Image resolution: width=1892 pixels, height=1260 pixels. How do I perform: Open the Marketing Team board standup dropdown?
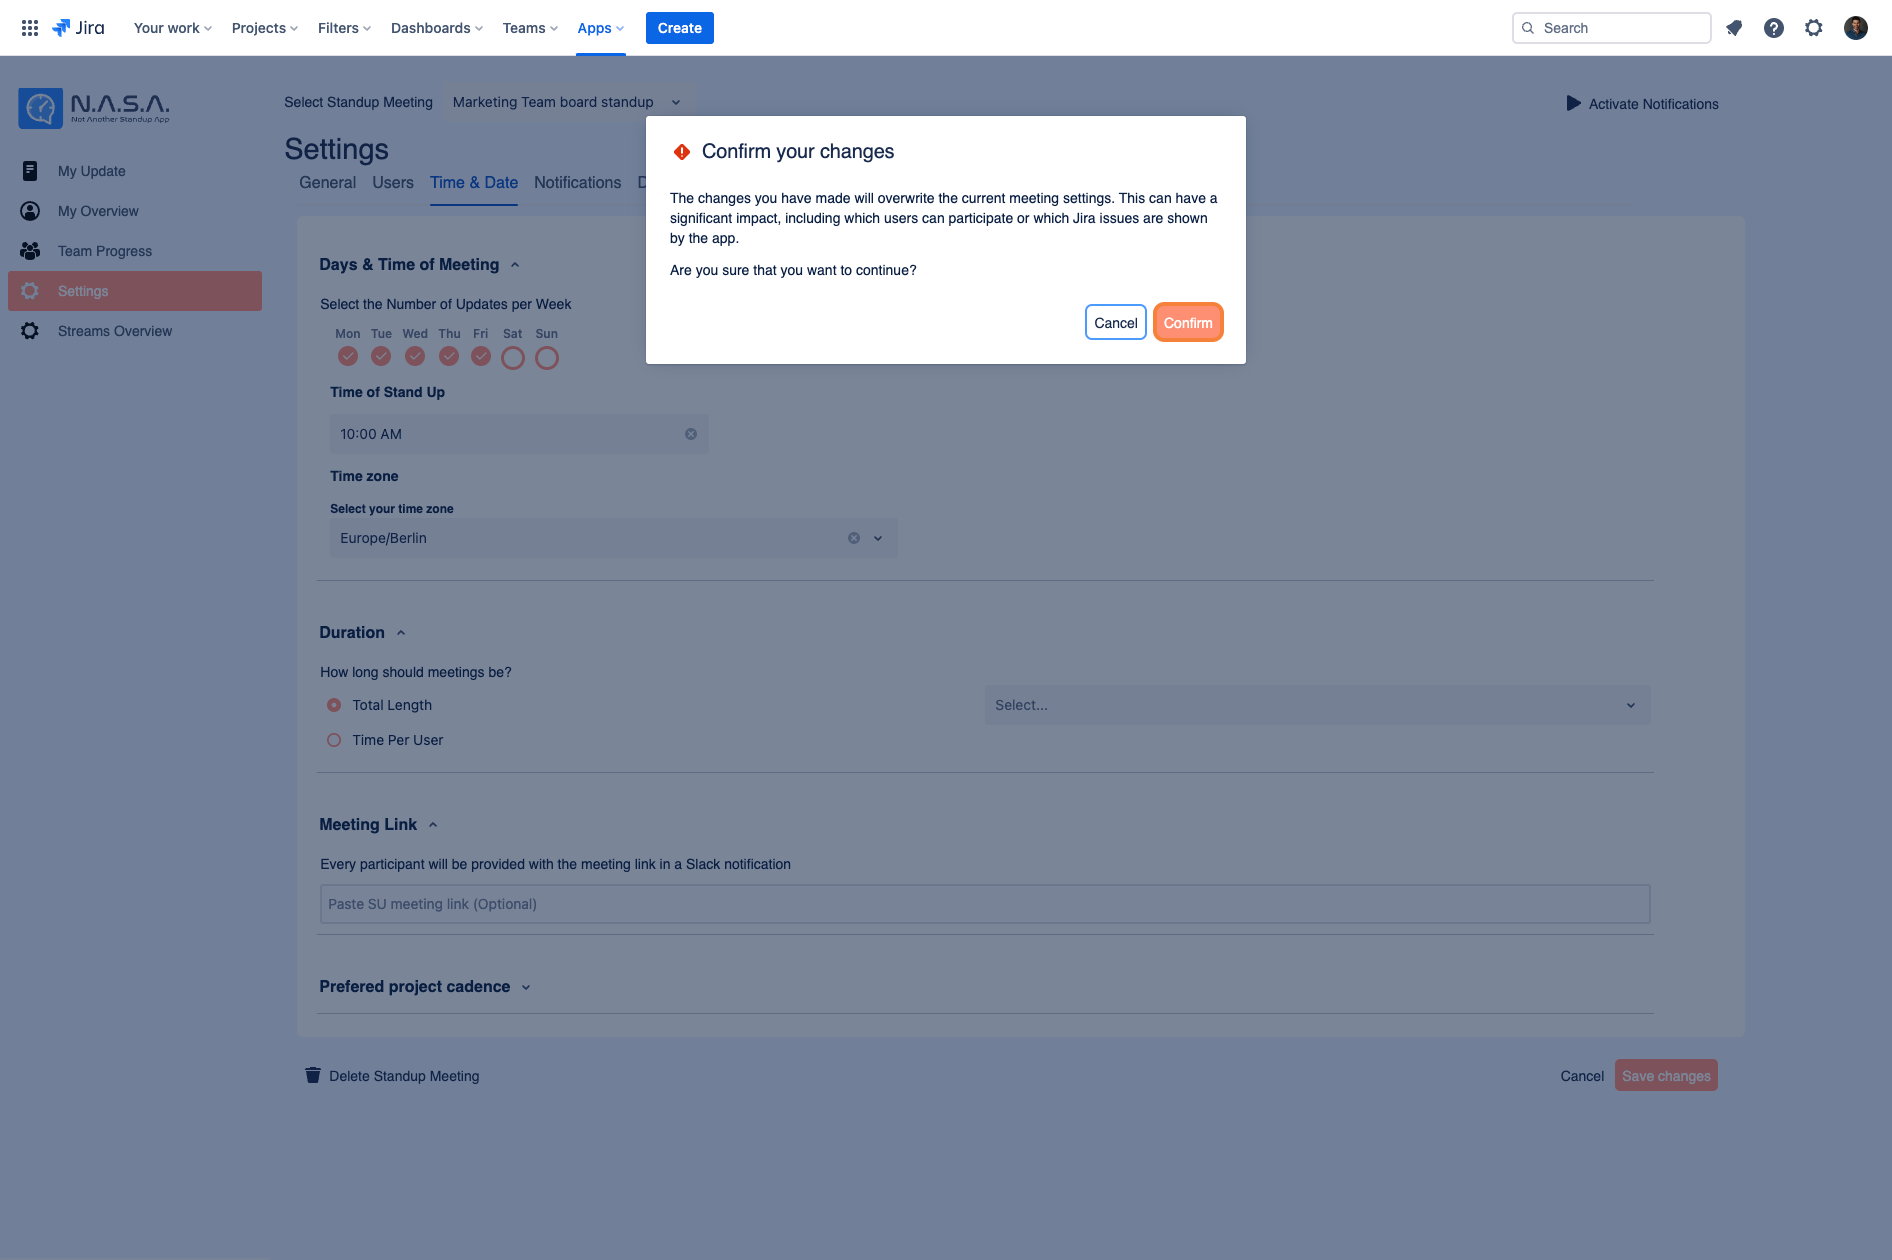click(x=567, y=102)
